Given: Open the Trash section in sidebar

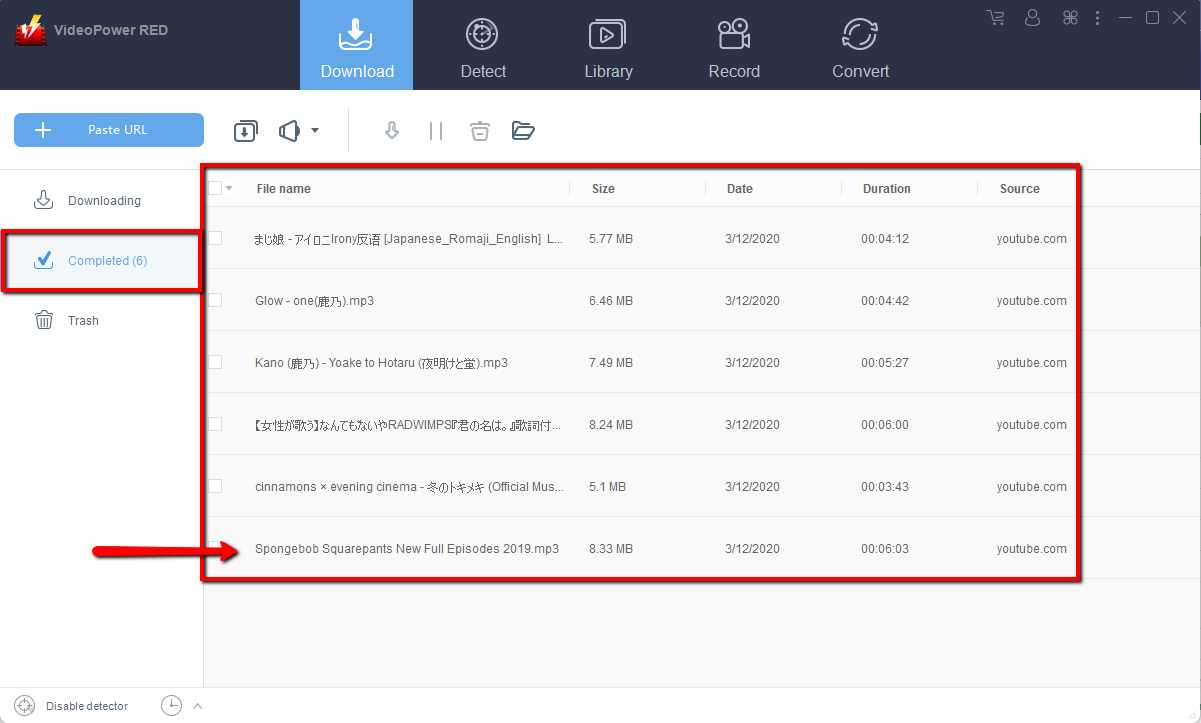Looking at the screenshot, I should pyautogui.click(x=83, y=321).
